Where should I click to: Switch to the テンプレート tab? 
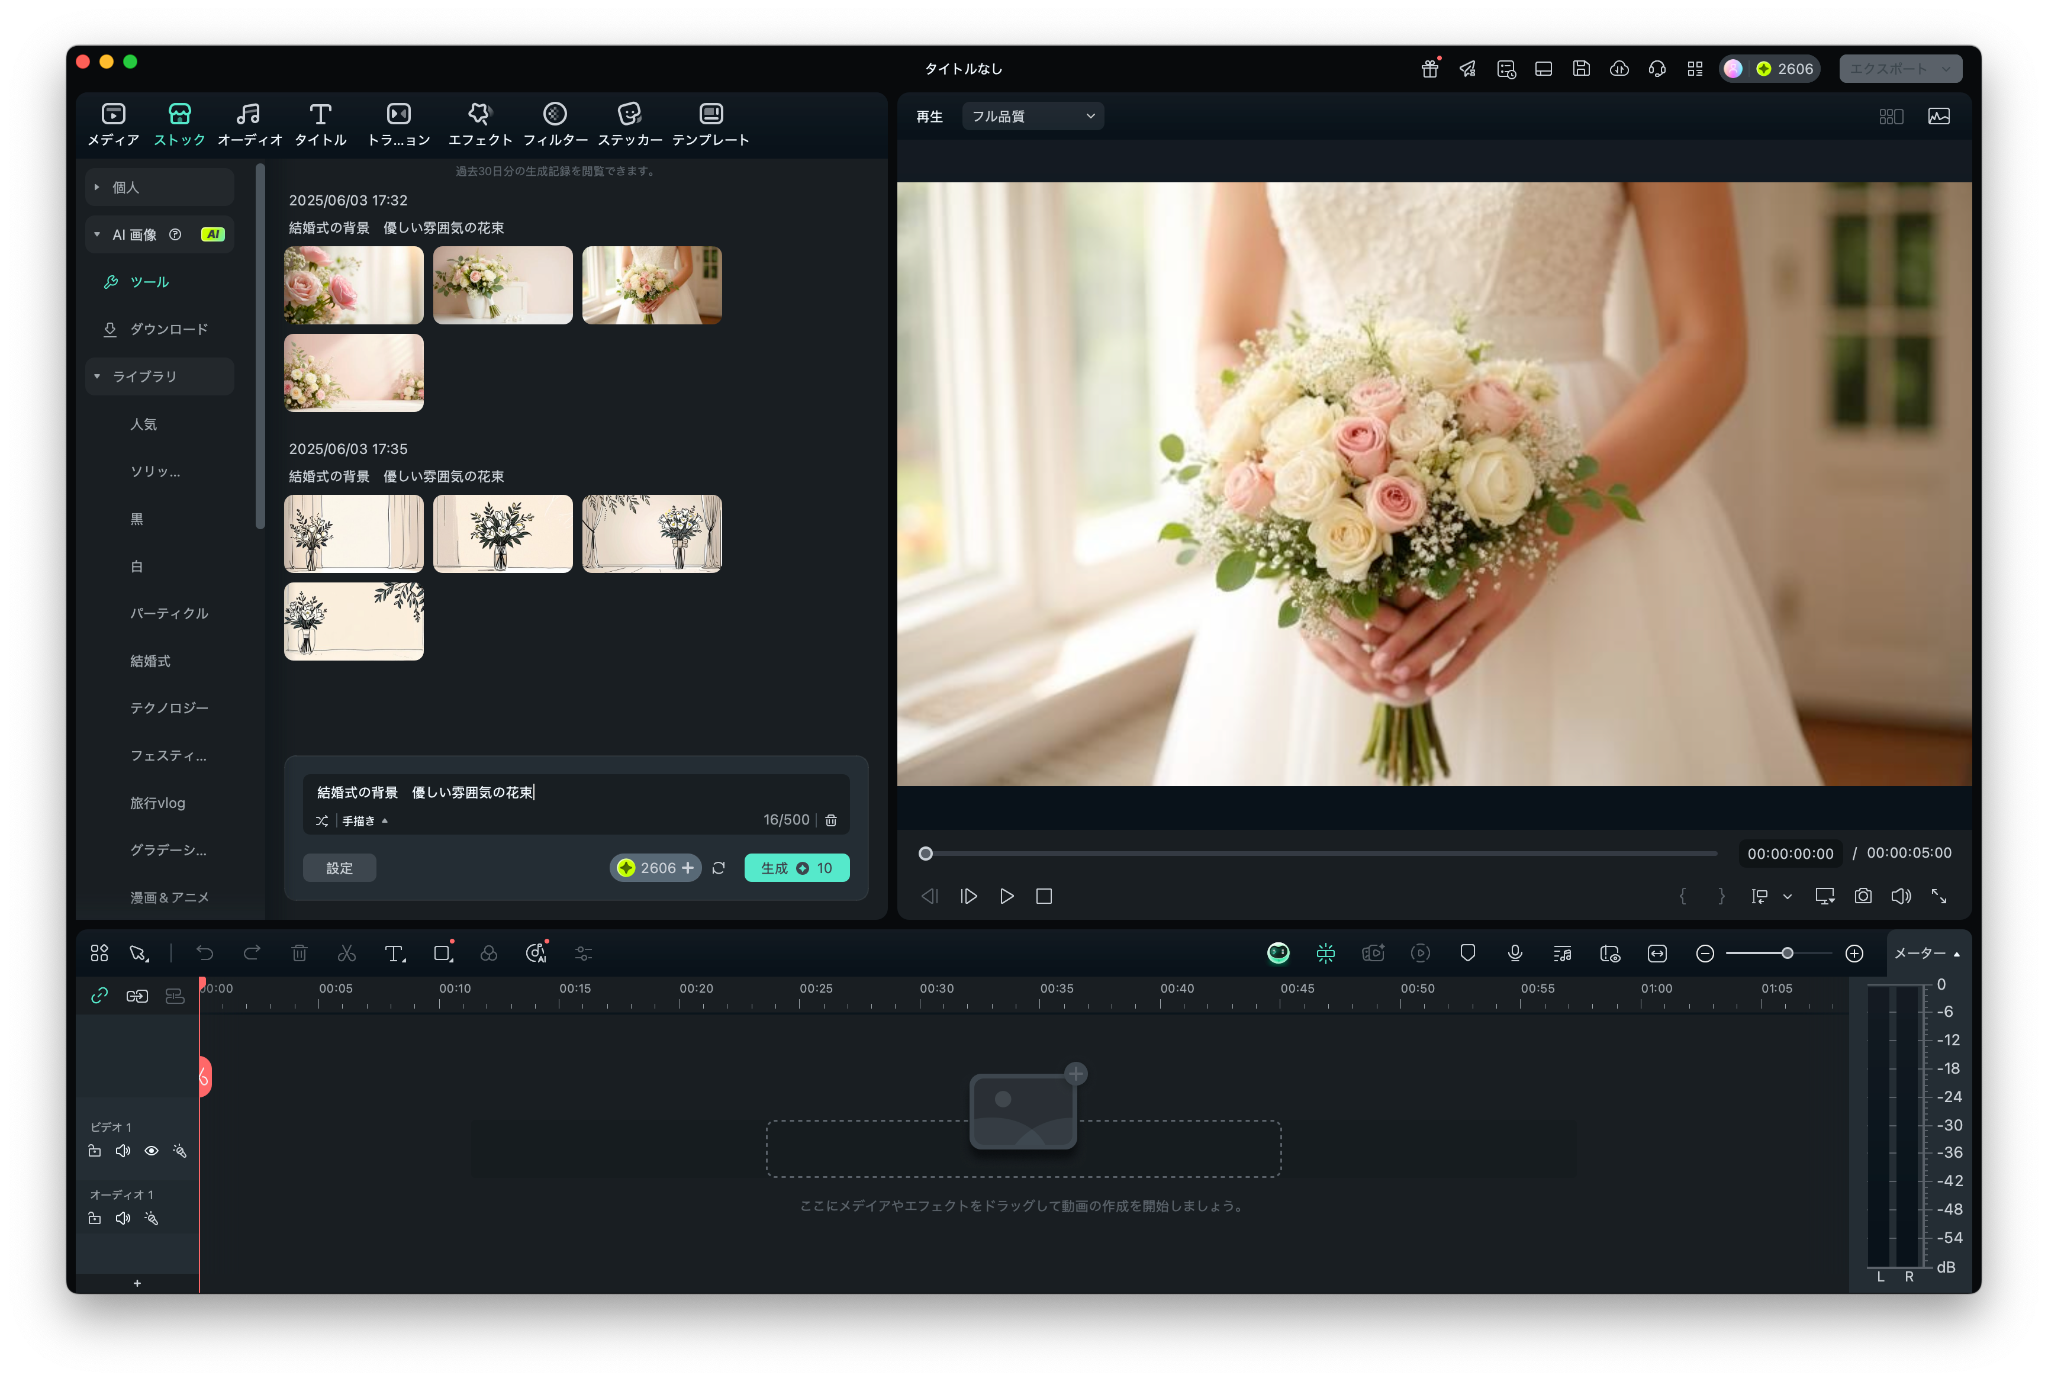click(x=710, y=124)
